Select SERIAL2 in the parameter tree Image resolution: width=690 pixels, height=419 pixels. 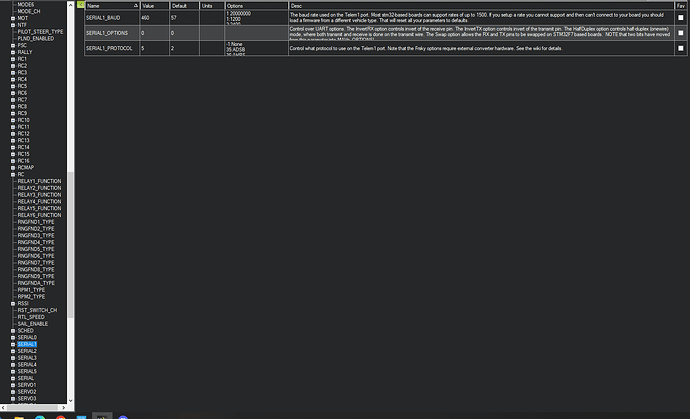coord(27,351)
